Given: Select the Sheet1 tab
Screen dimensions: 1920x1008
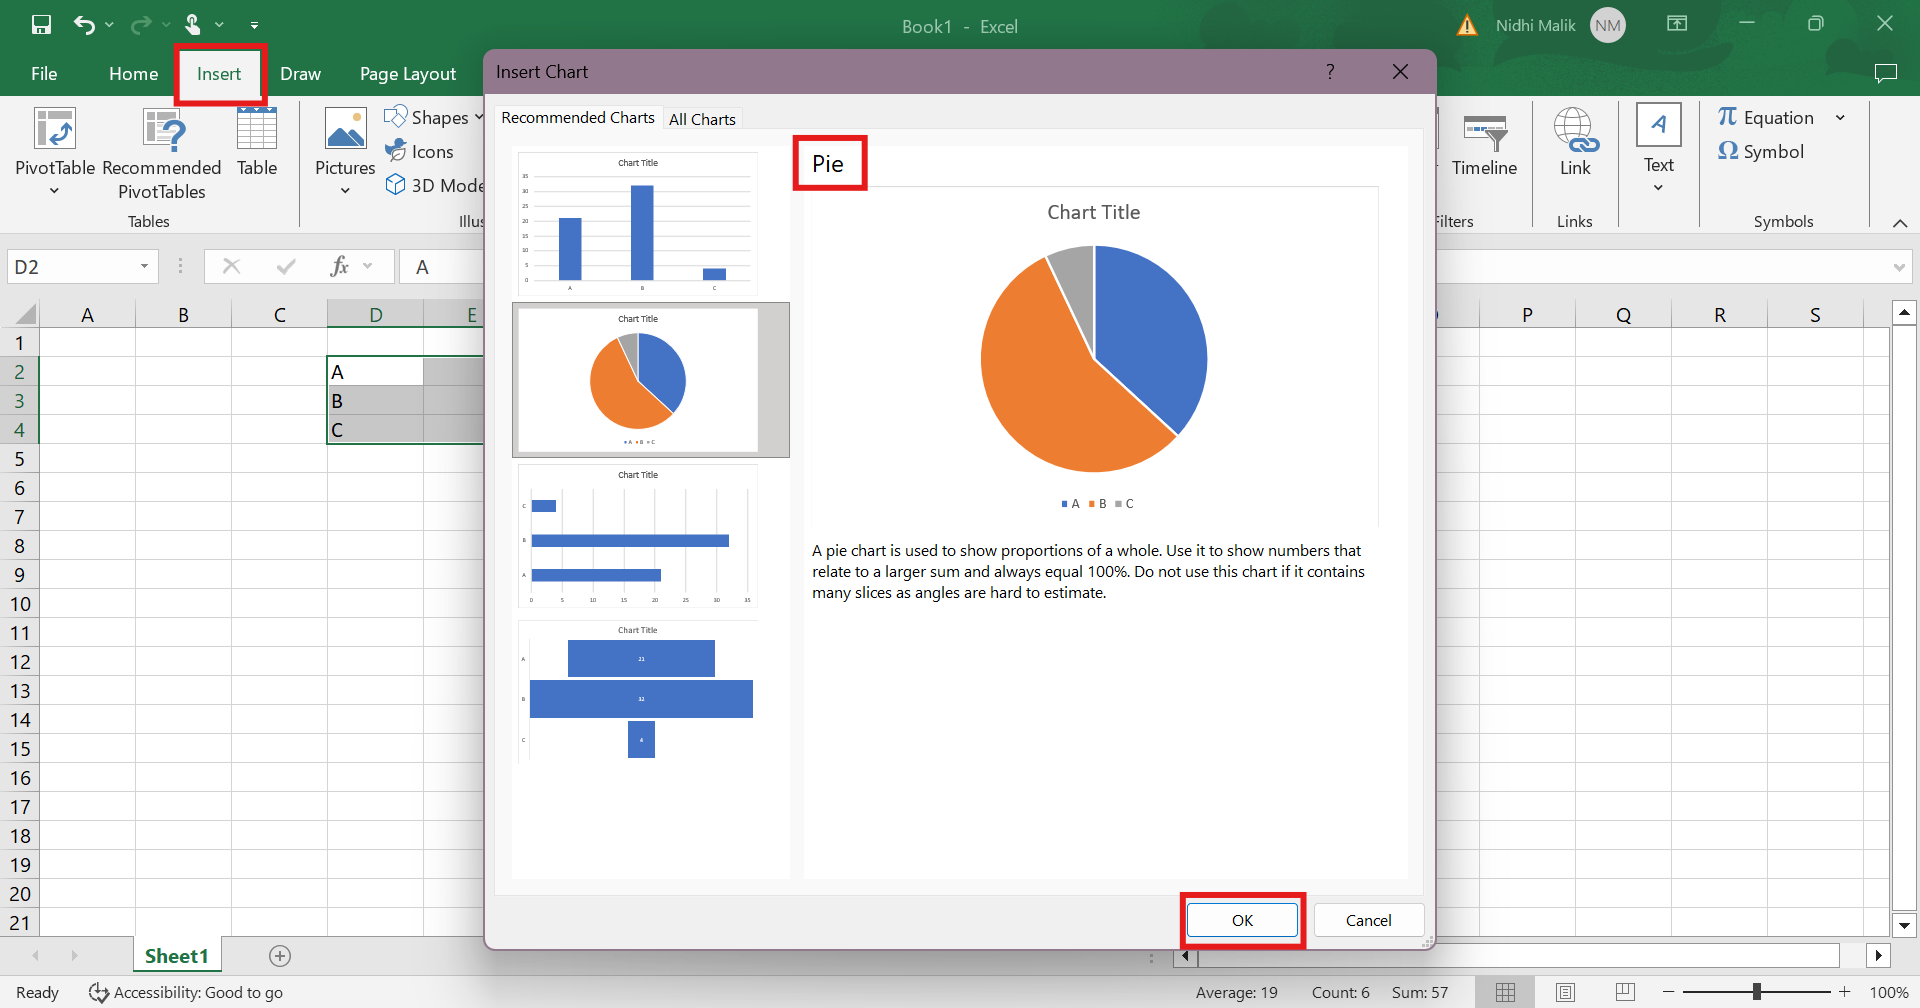Looking at the screenshot, I should point(177,956).
